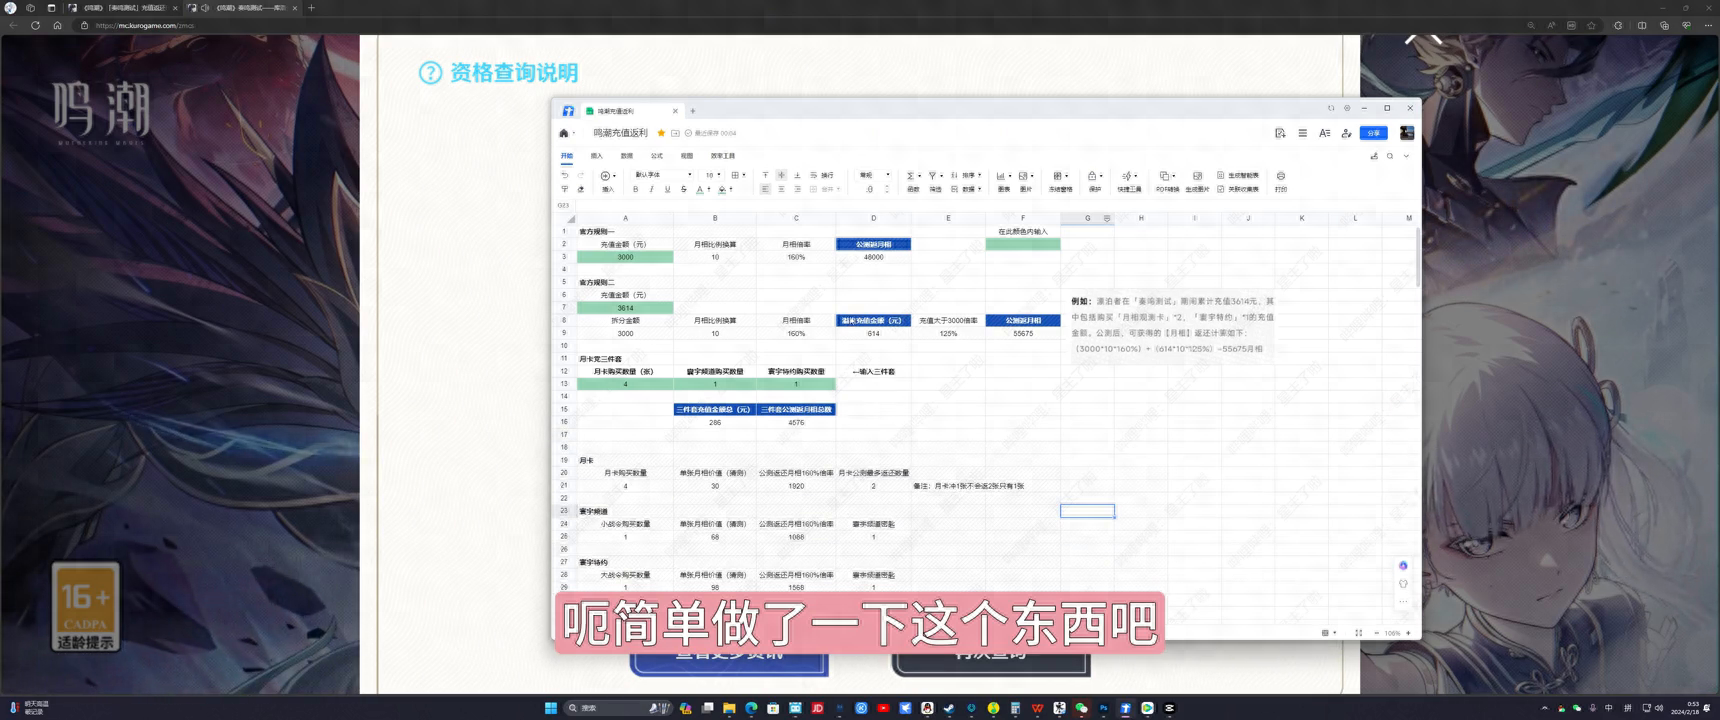This screenshot has height=720, width=1720.
Task: Click the undo arrow in spreadsheet toolbar
Action: point(565,175)
